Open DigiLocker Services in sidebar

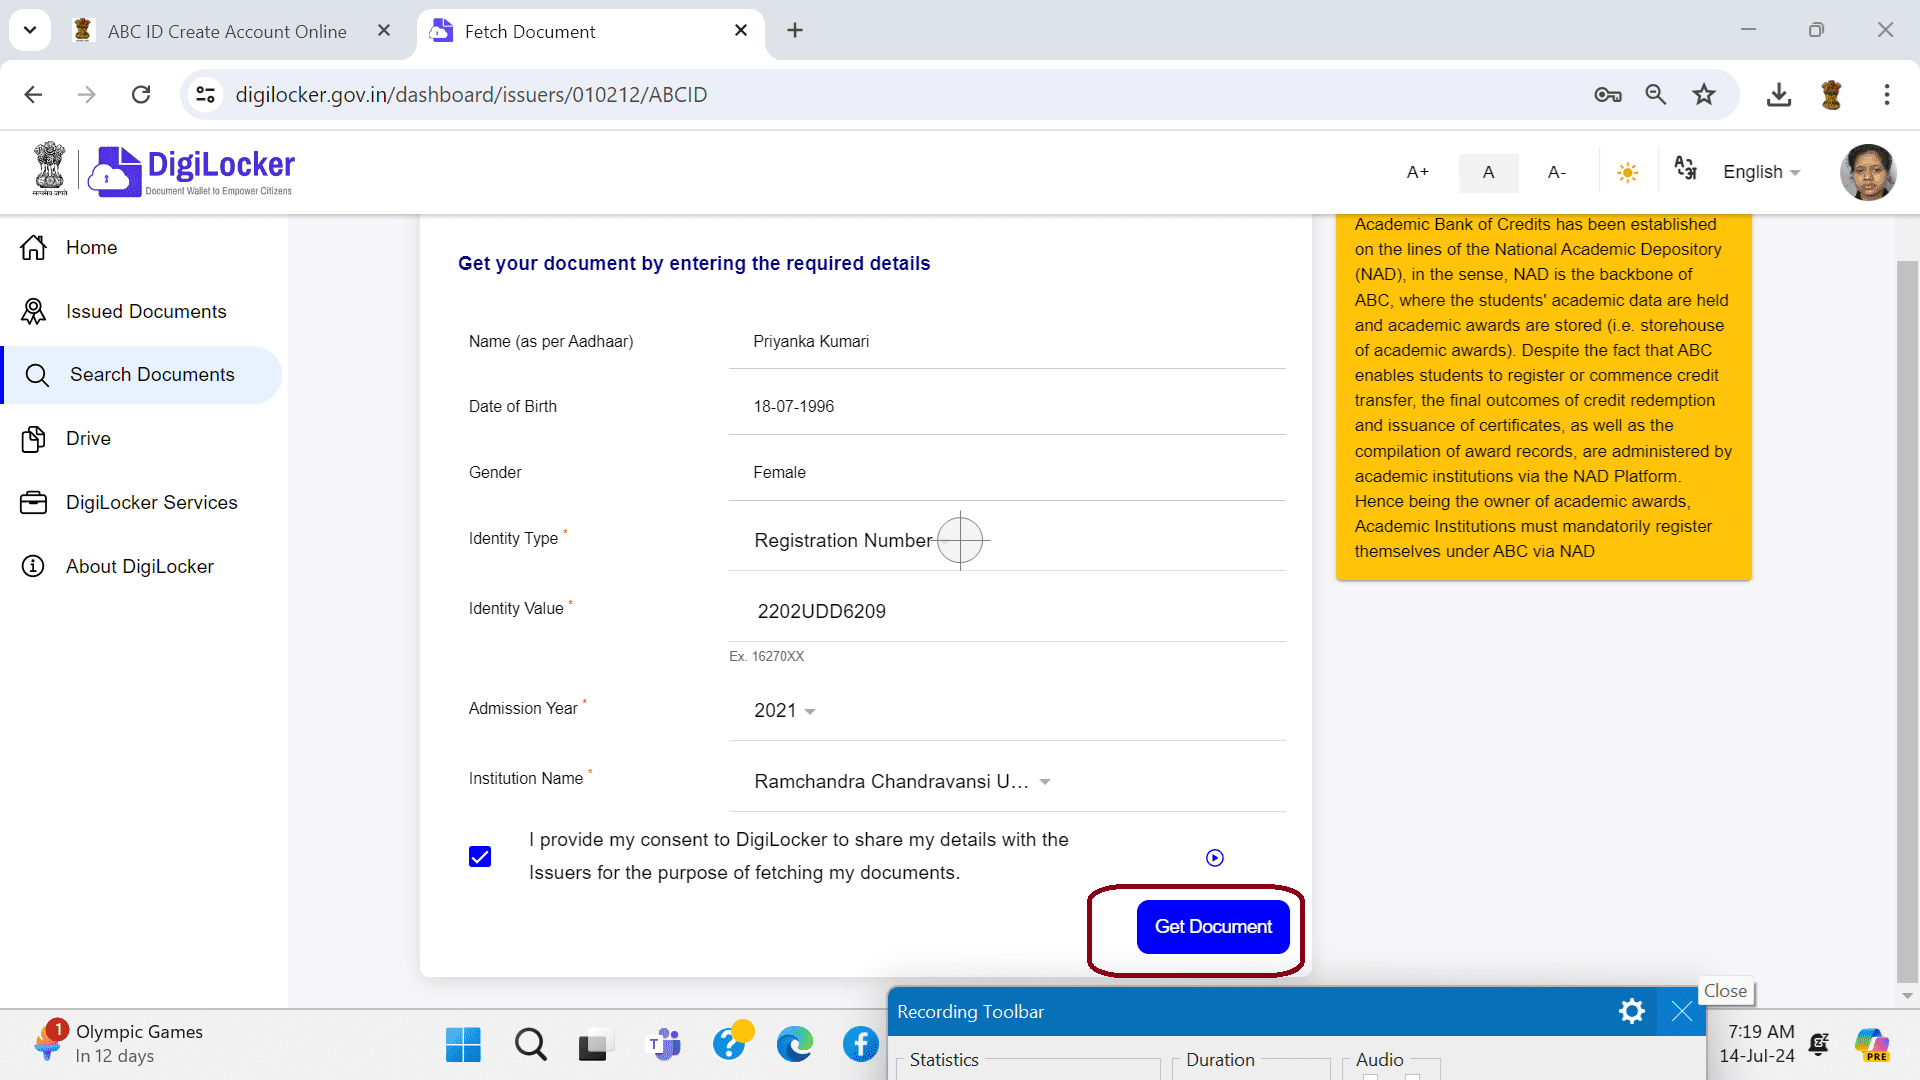[129, 503]
